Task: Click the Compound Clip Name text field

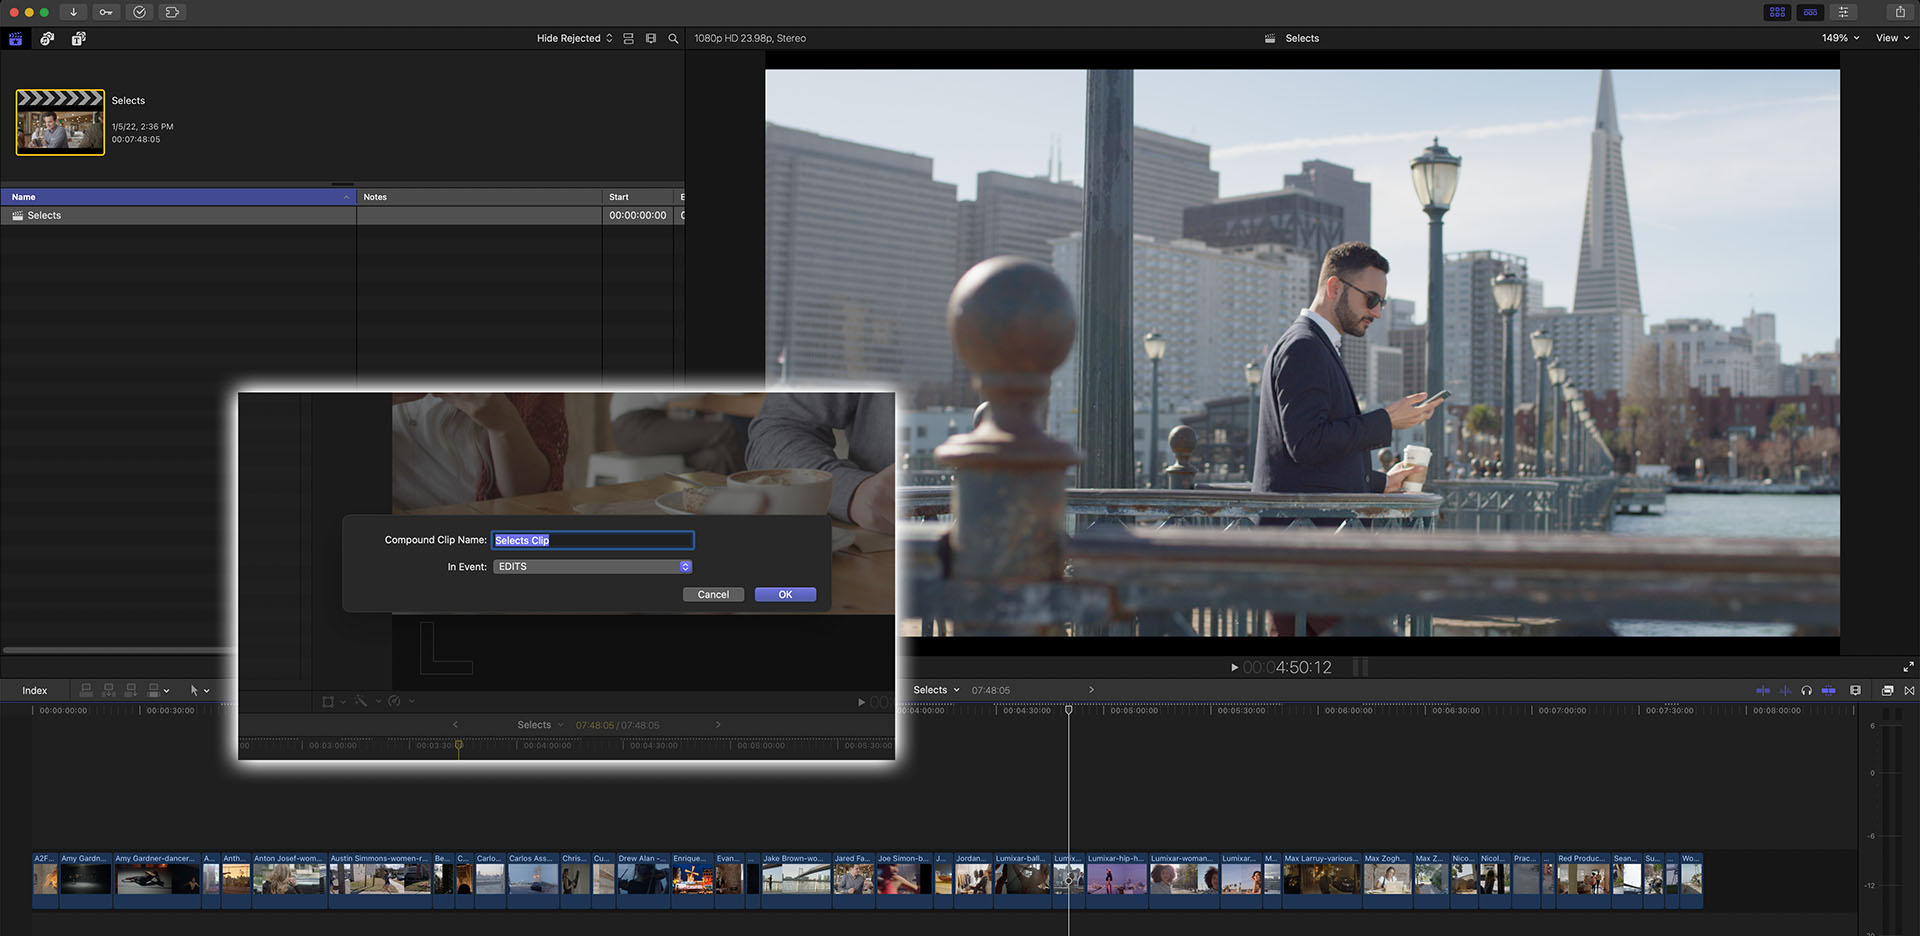Action: 592,540
